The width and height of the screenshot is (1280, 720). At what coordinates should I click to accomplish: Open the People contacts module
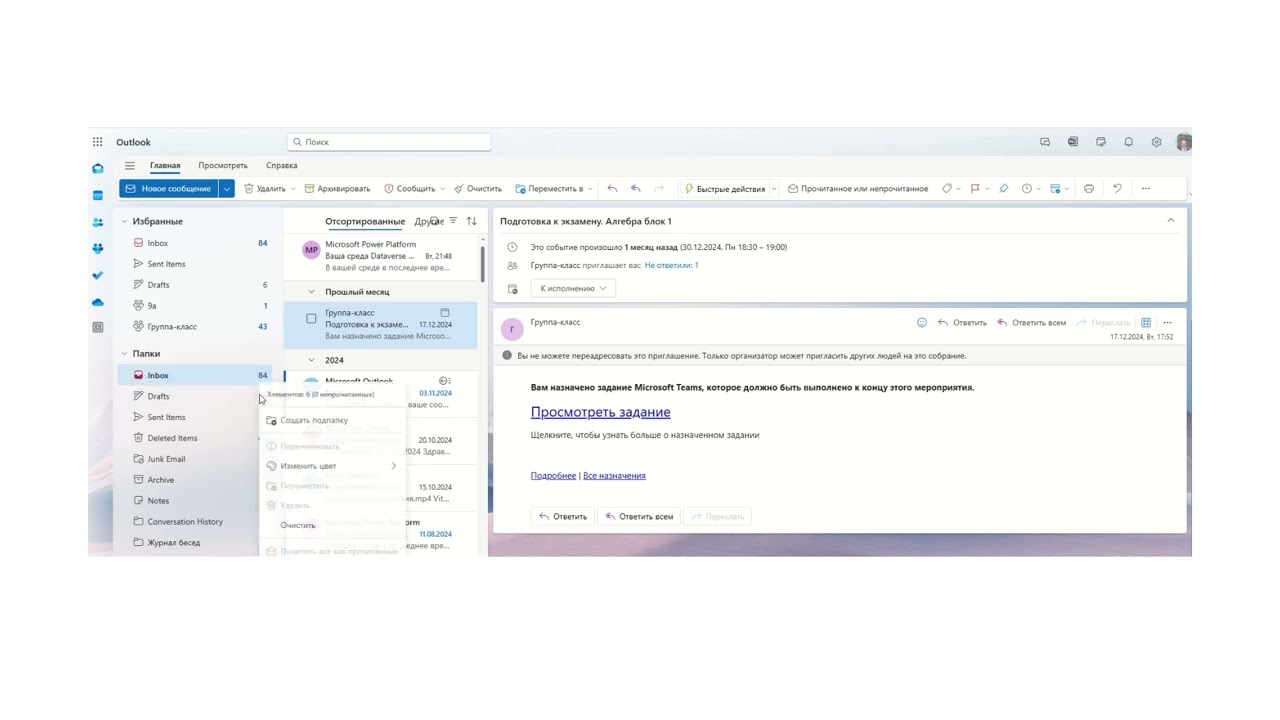pos(97,222)
